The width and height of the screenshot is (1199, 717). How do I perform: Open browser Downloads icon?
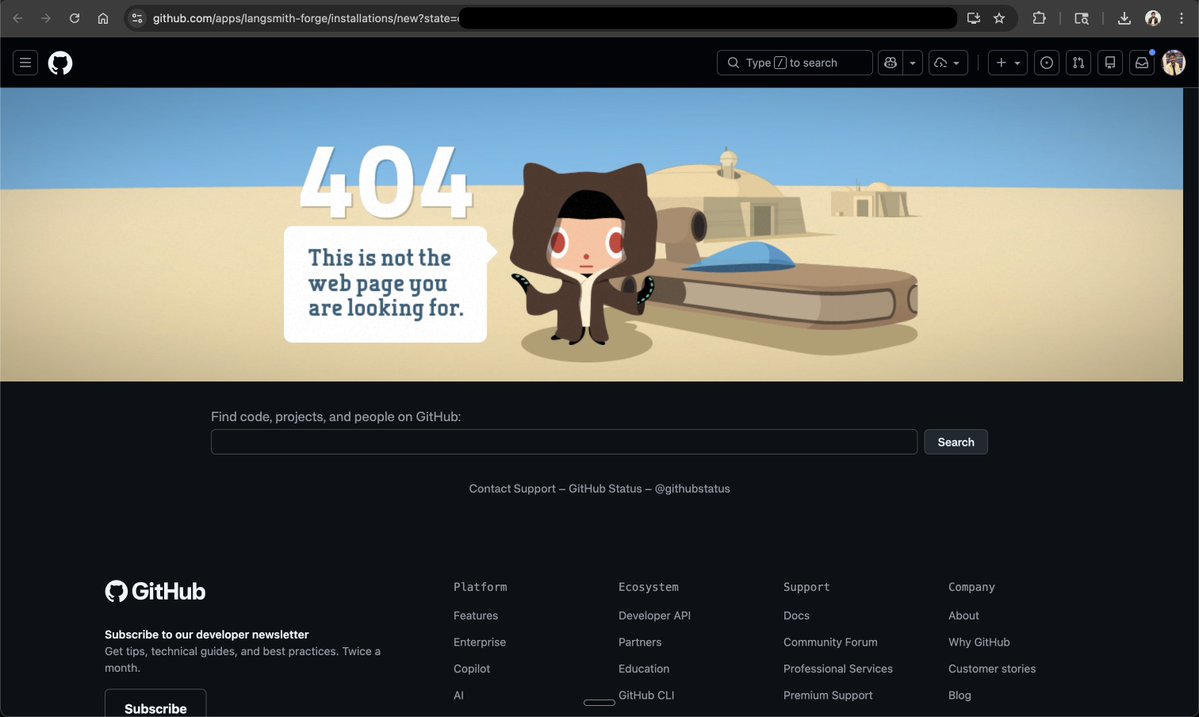(x=1124, y=18)
